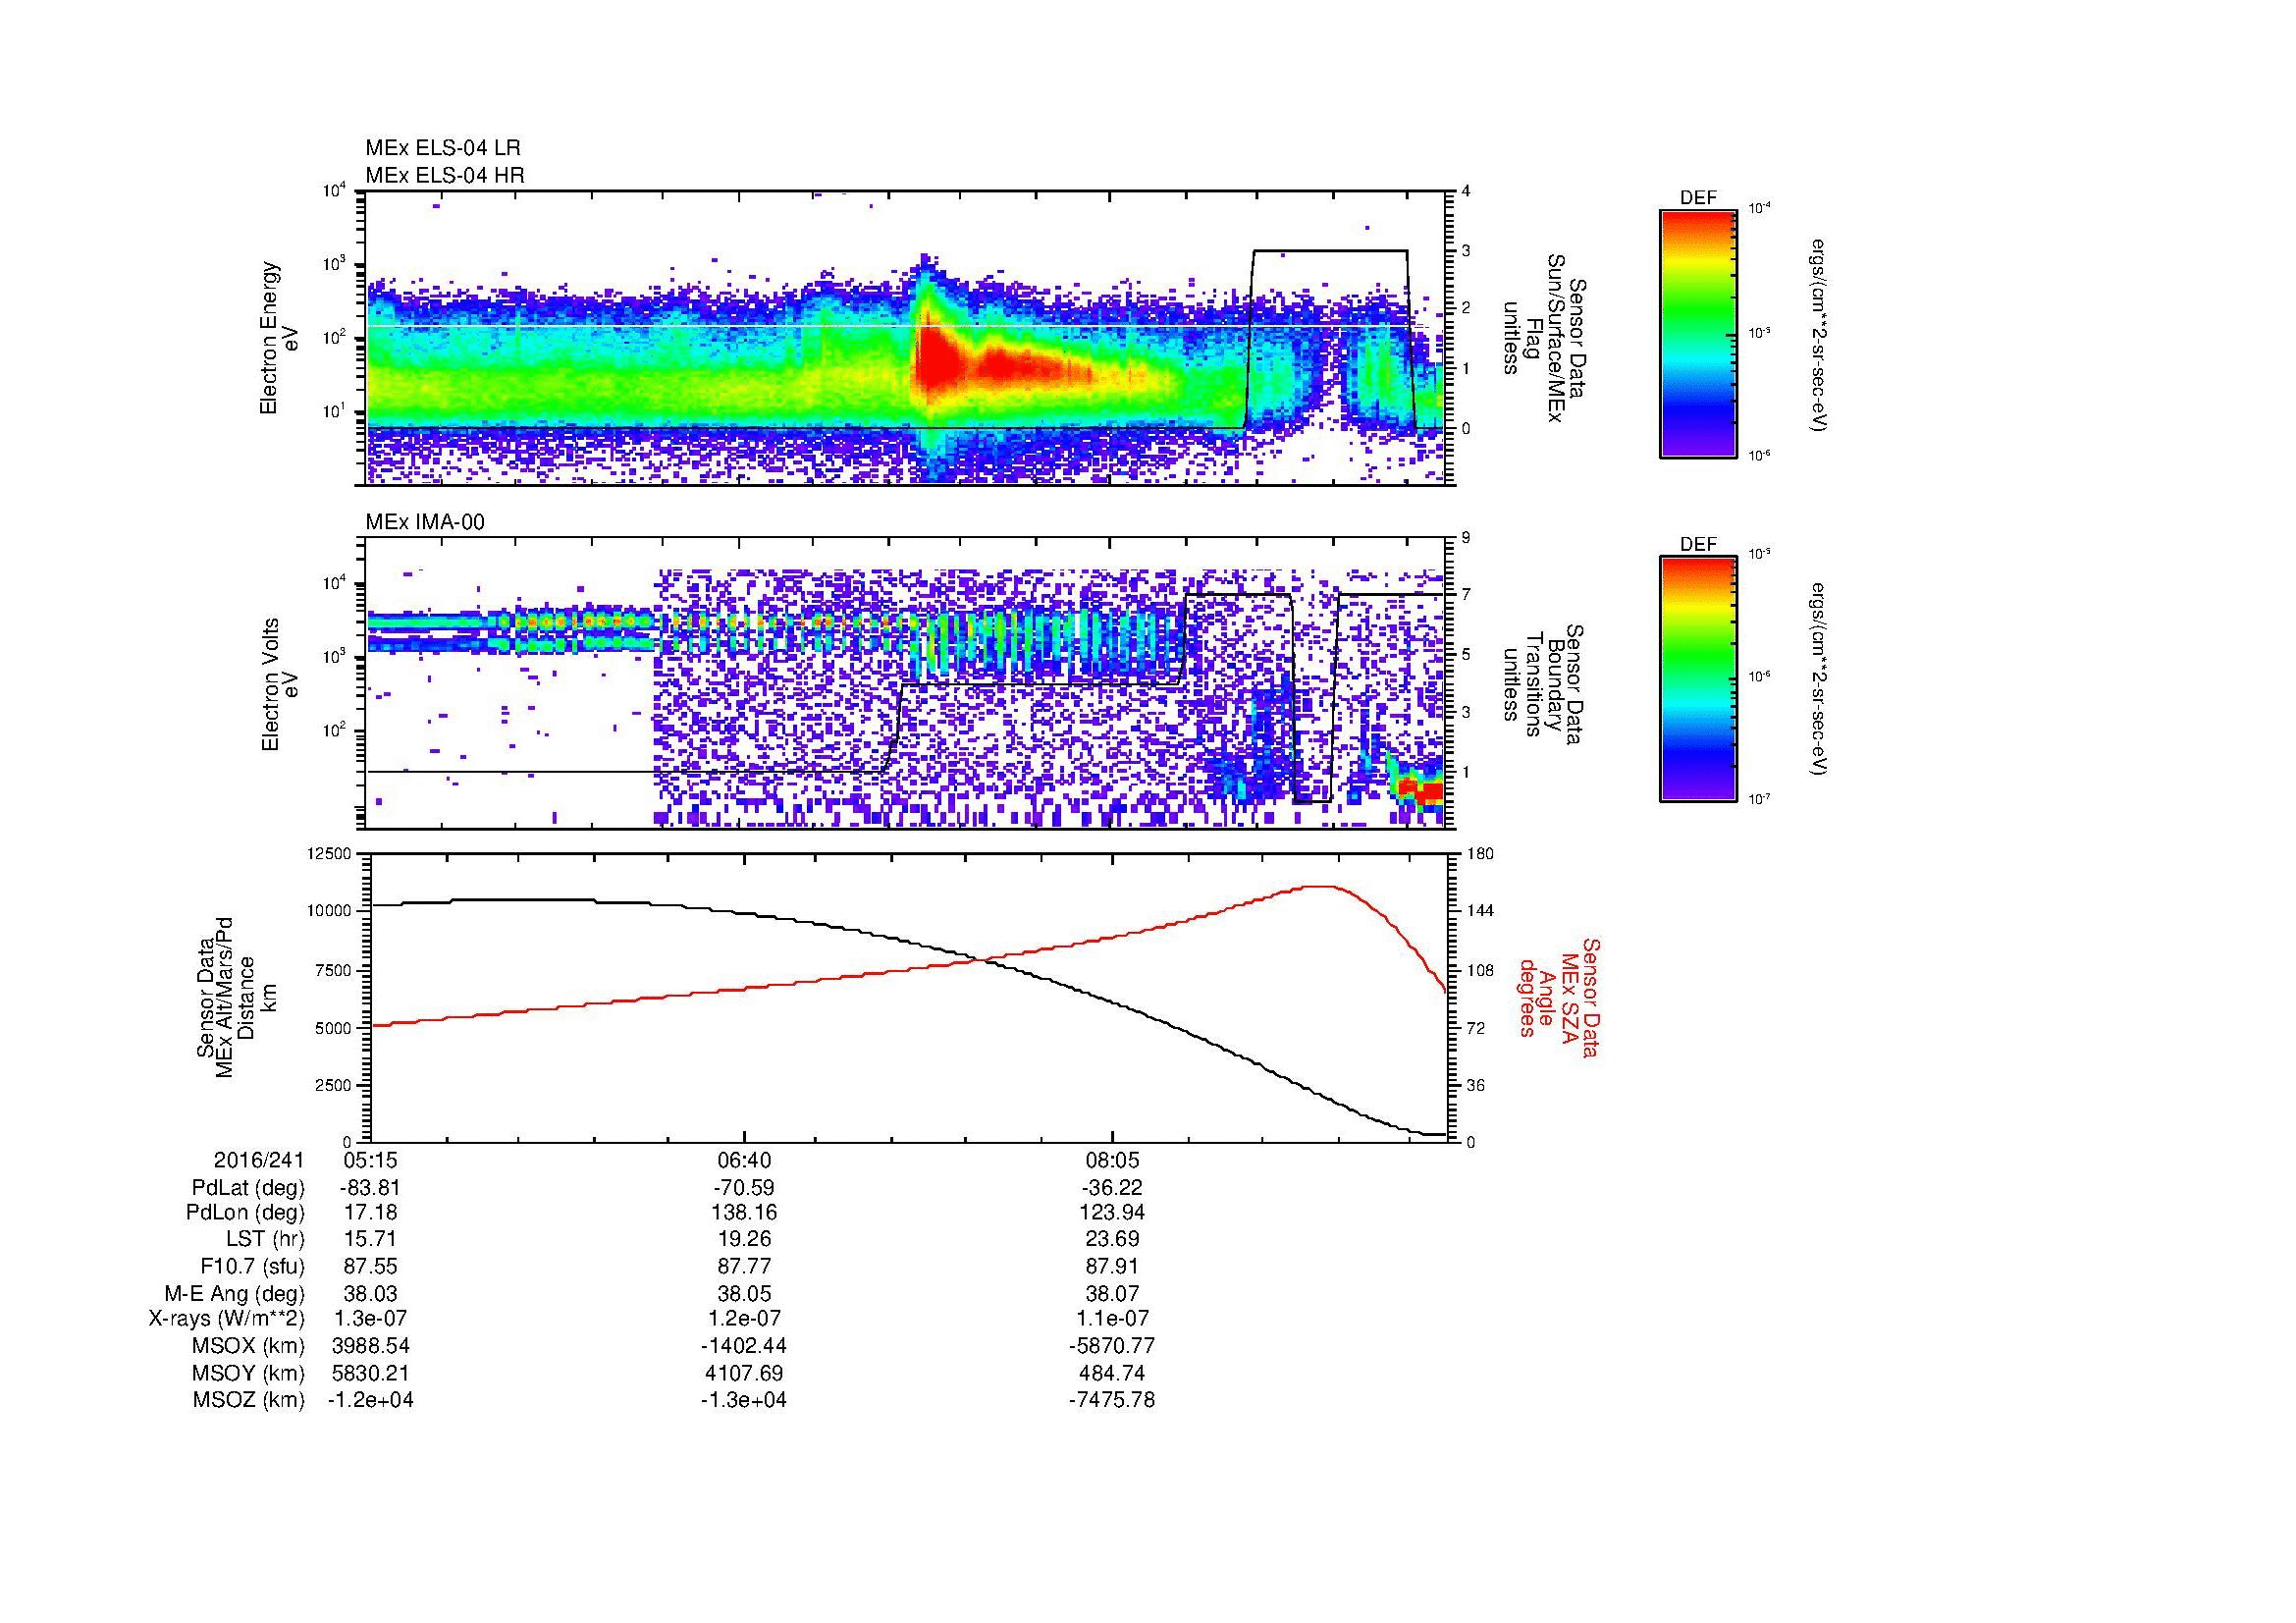Click the X-rays value '1.3e-07'
The height and width of the screenshot is (1623, 2296).
(x=371, y=1319)
